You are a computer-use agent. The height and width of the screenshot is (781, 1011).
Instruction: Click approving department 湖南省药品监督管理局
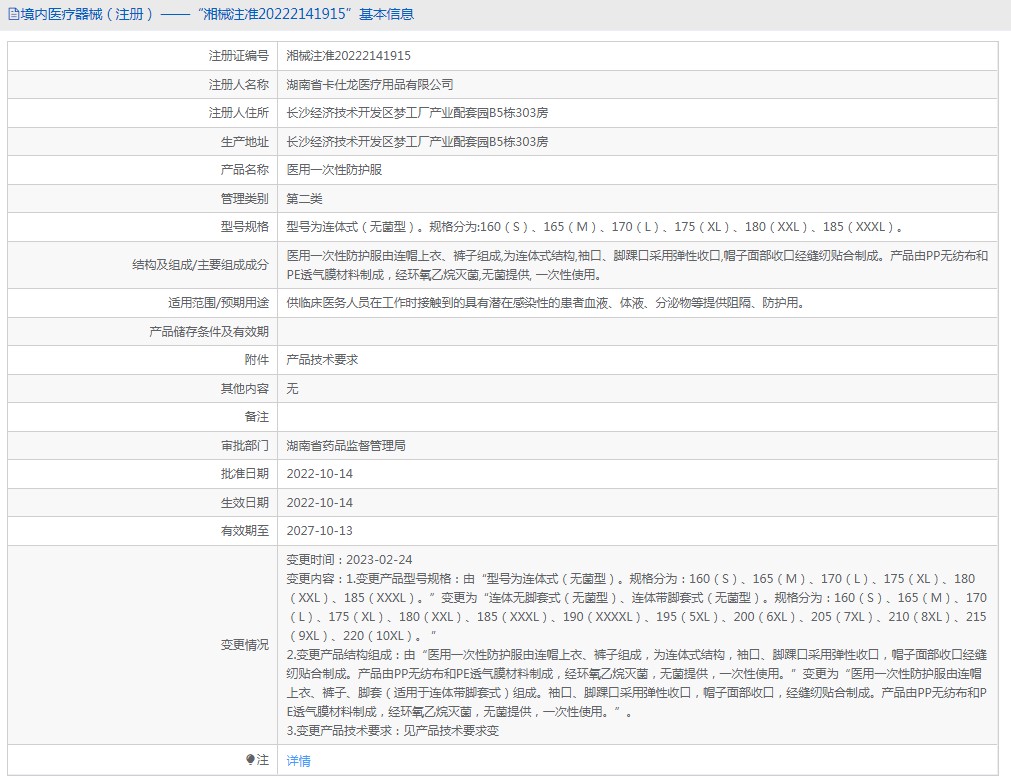(346, 446)
